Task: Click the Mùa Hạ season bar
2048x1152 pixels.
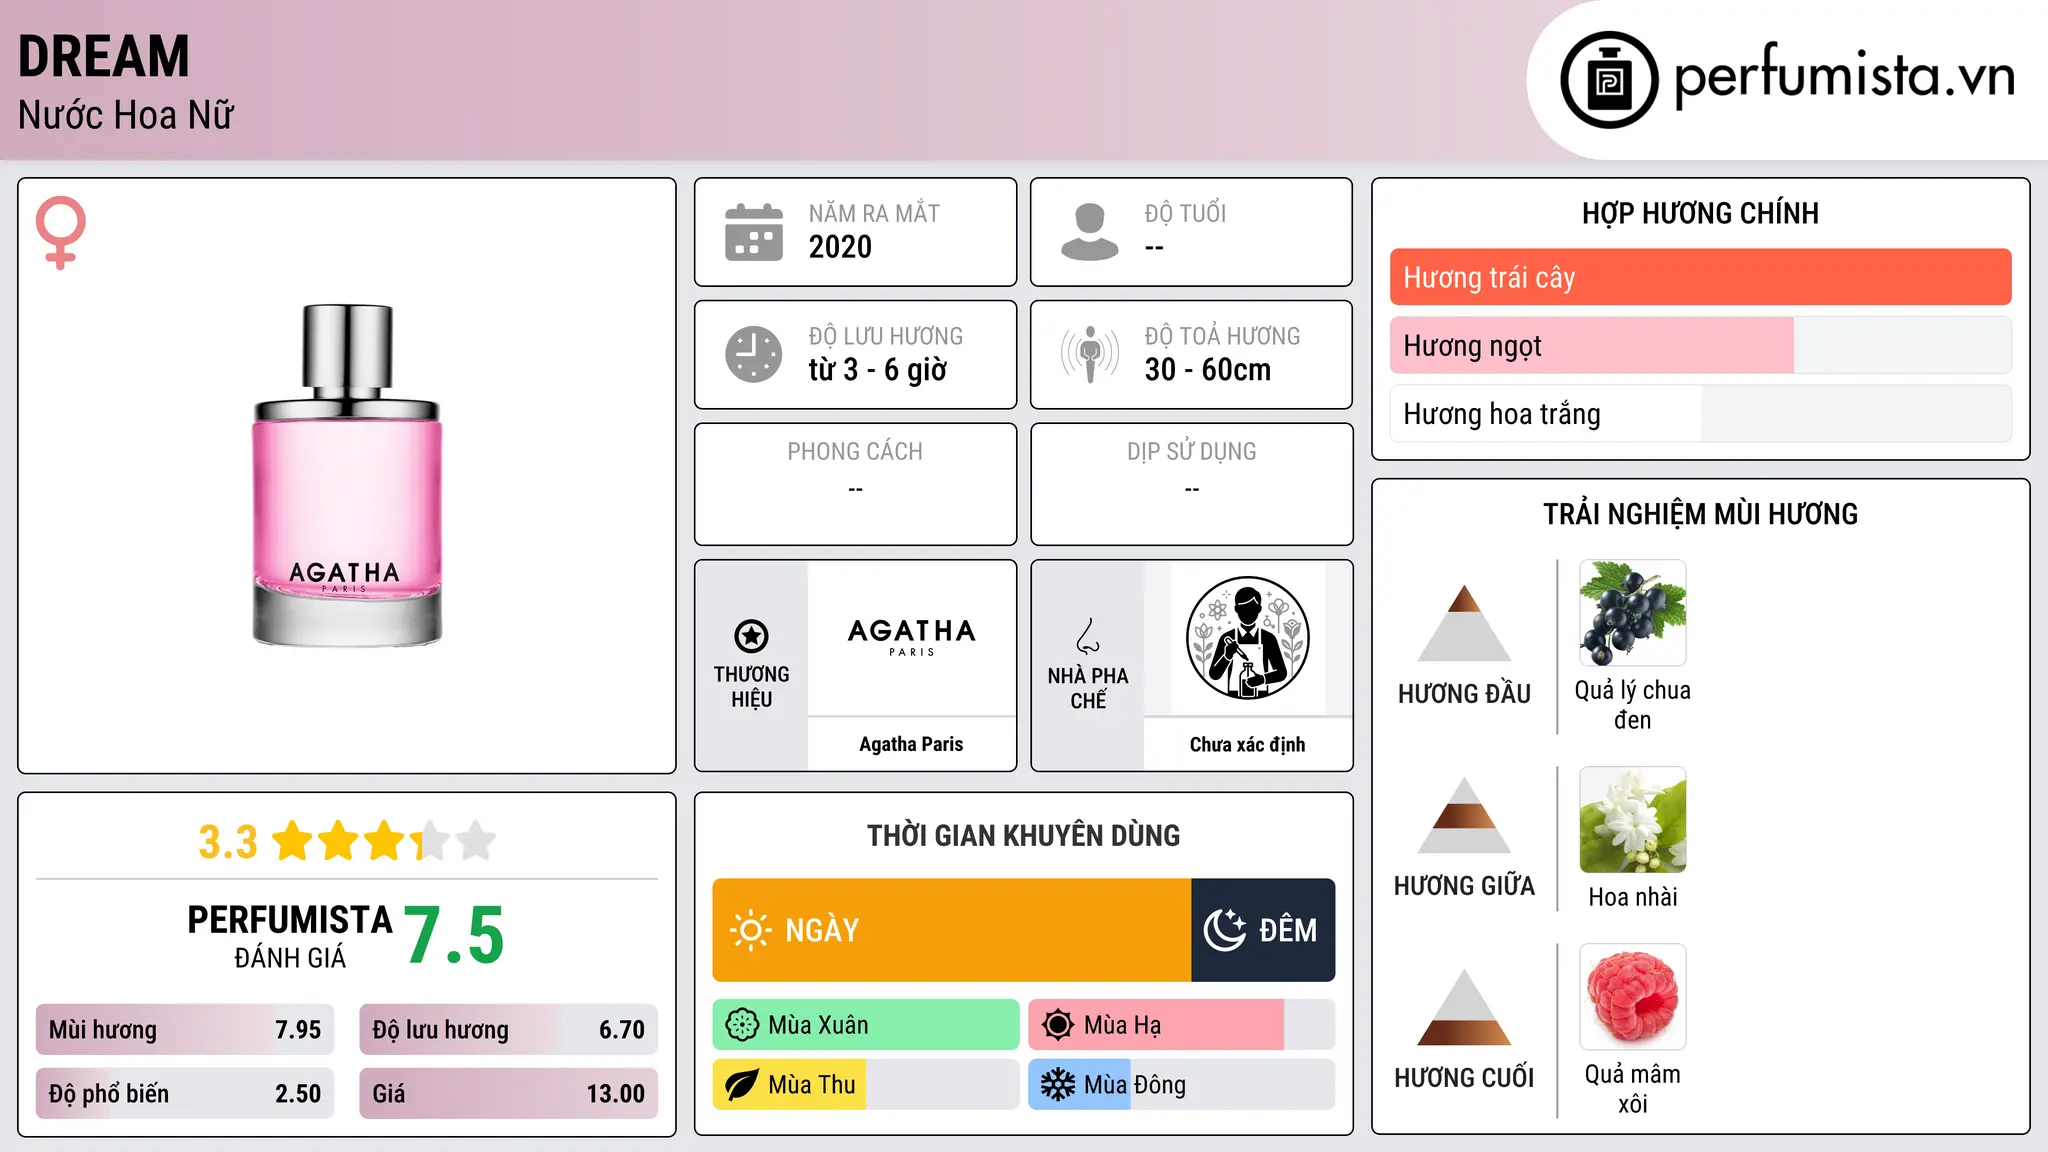Action: pyautogui.click(x=1181, y=1025)
